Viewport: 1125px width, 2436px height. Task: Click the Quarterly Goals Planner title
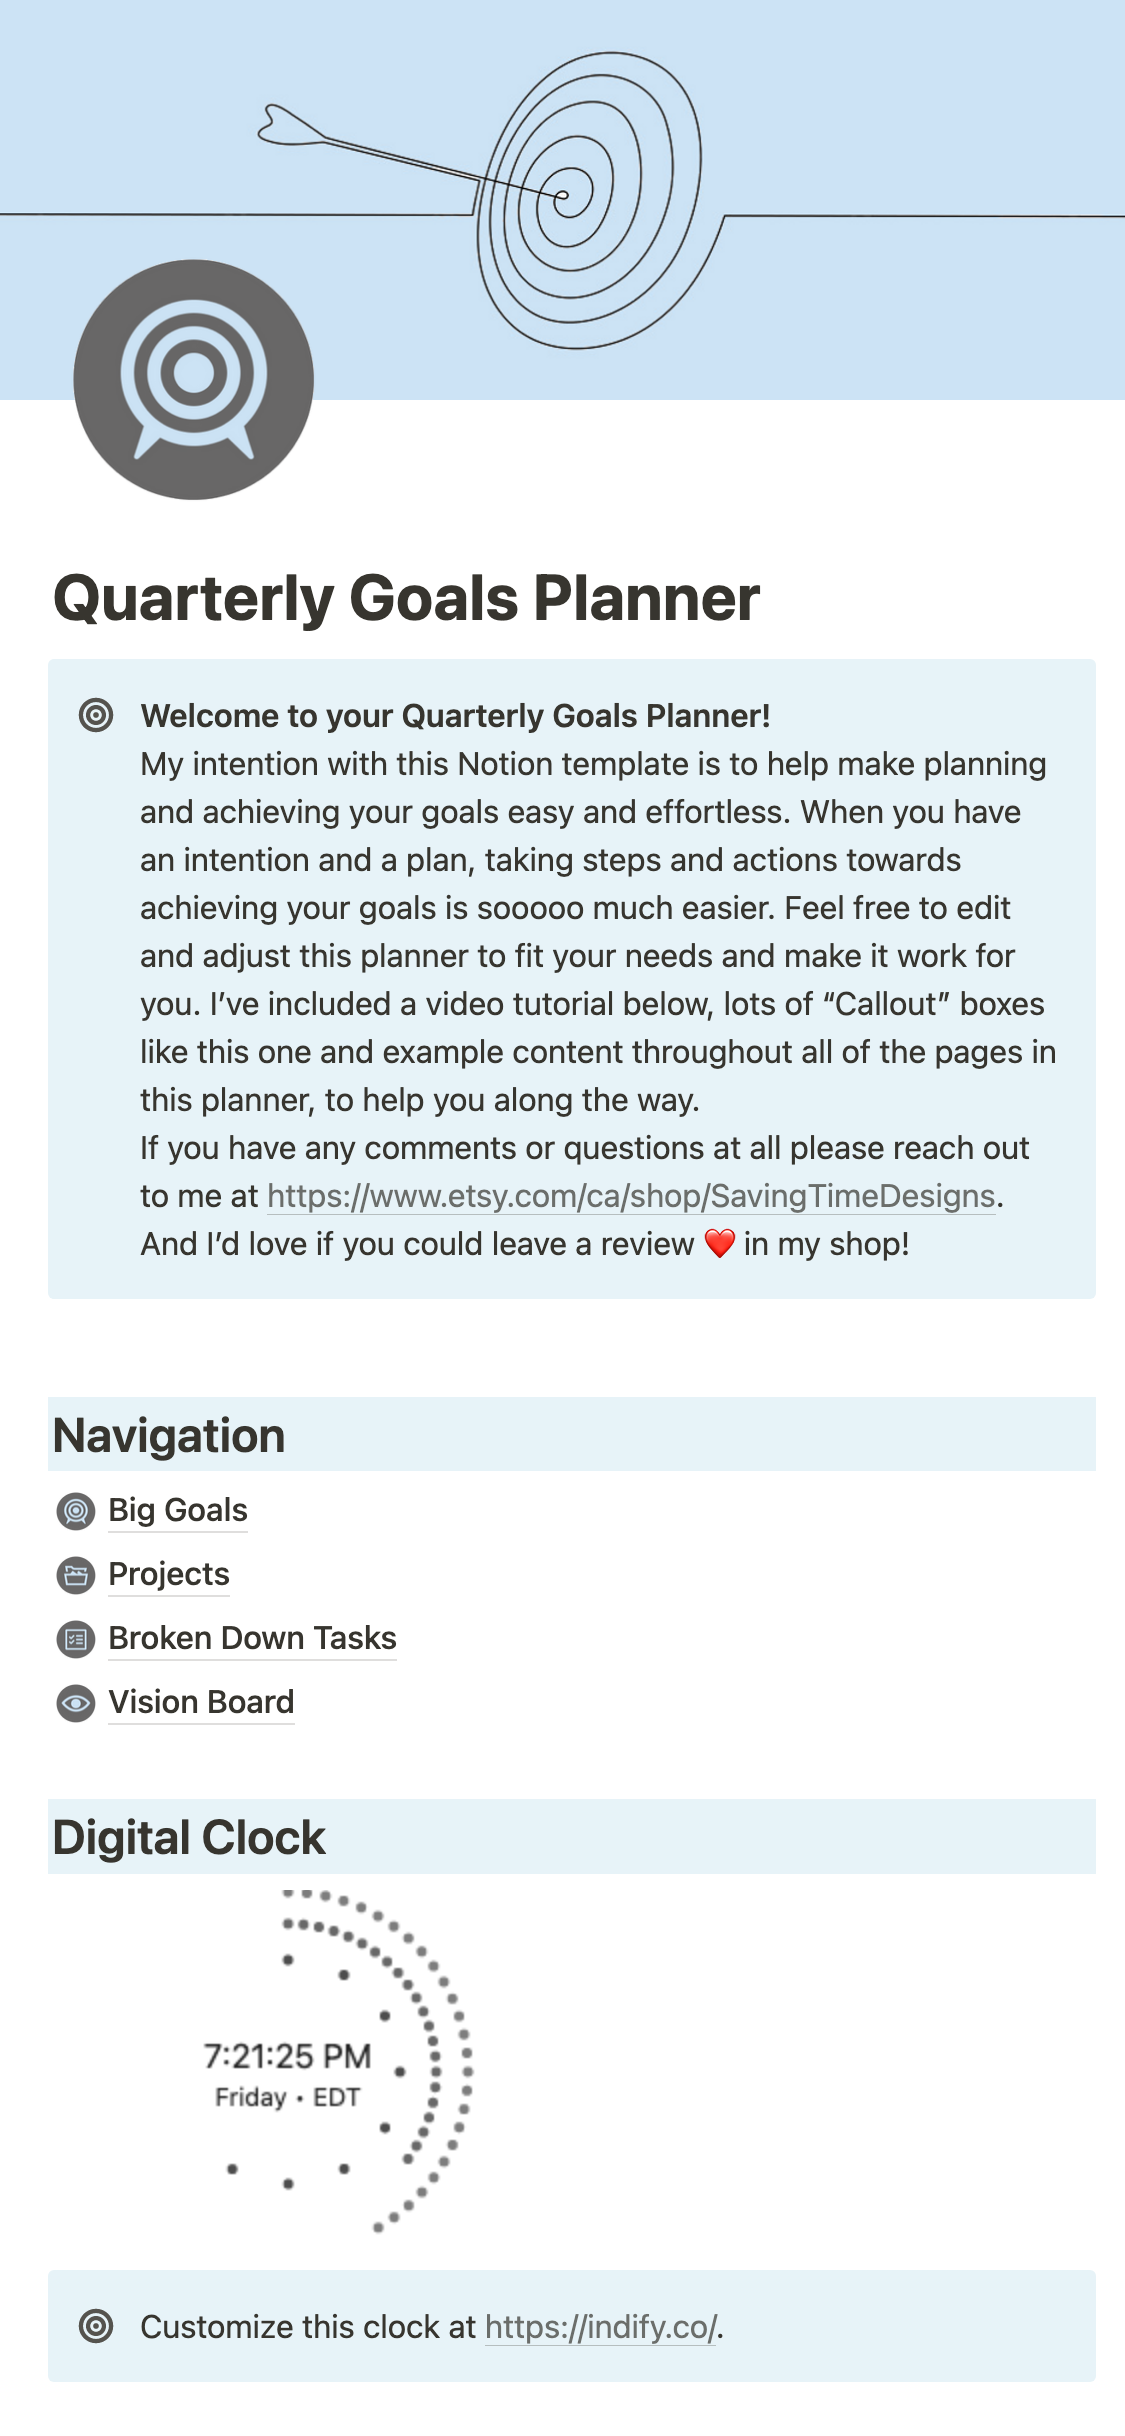coord(406,598)
